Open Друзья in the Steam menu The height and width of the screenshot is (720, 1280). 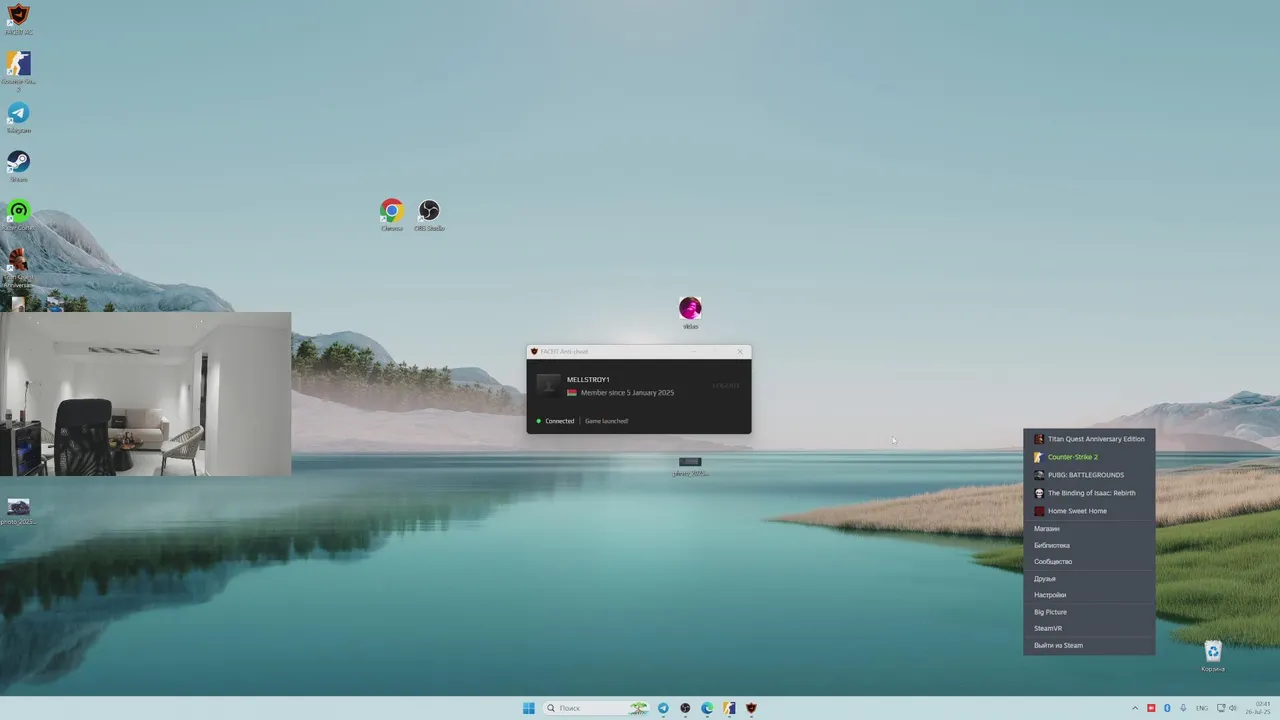click(1089, 579)
